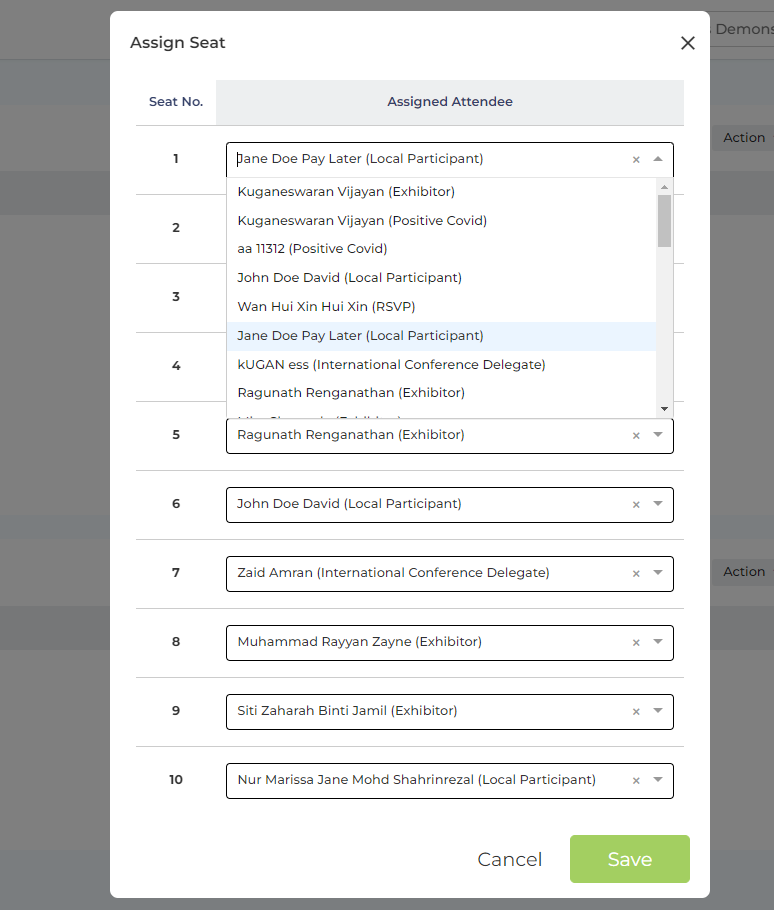
Task: Clear Ragunath Renganathan from seat 5
Action: pos(636,435)
